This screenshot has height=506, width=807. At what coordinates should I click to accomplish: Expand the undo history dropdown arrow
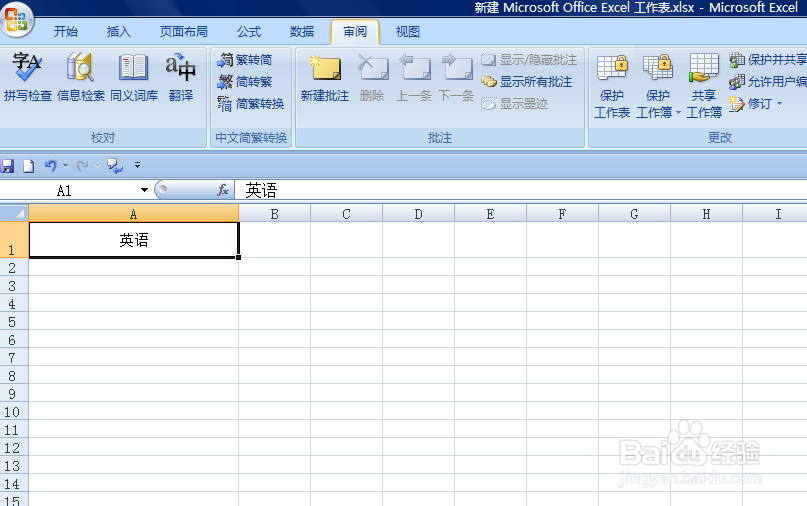point(65,166)
